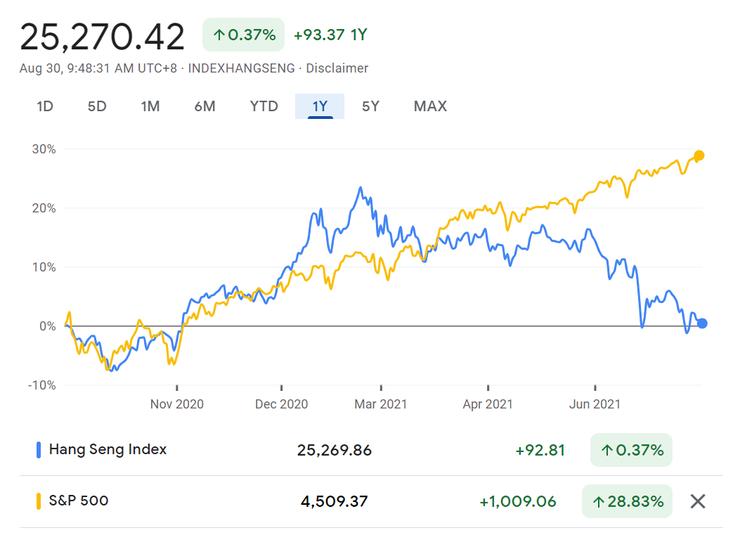Click the blue Hang Seng color swatch
This screenshot has width=740, height=545.
[38, 450]
